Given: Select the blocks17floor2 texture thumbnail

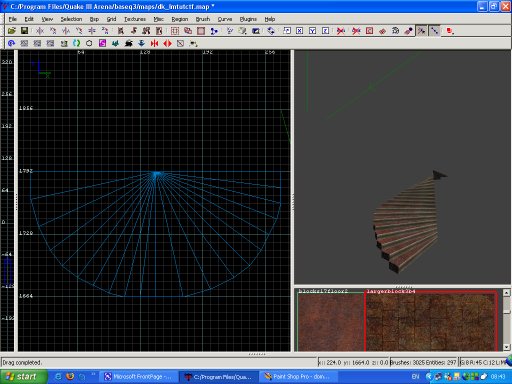Looking at the screenshot, I should pos(331,322).
